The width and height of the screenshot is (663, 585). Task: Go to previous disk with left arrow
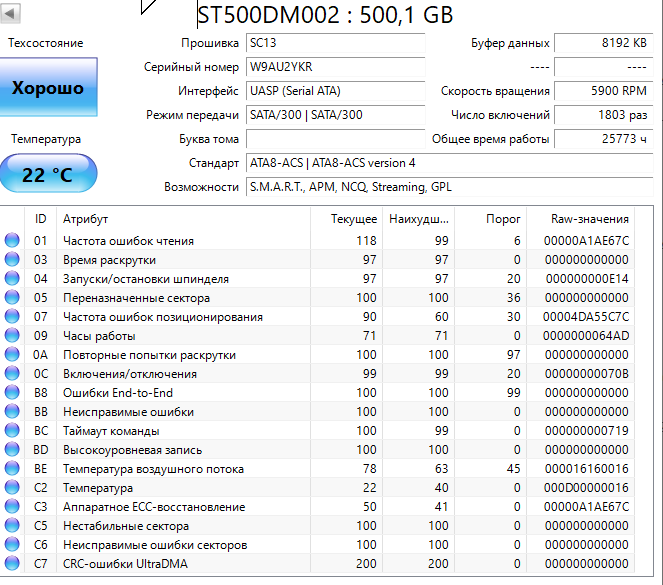[x=10, y=13]
